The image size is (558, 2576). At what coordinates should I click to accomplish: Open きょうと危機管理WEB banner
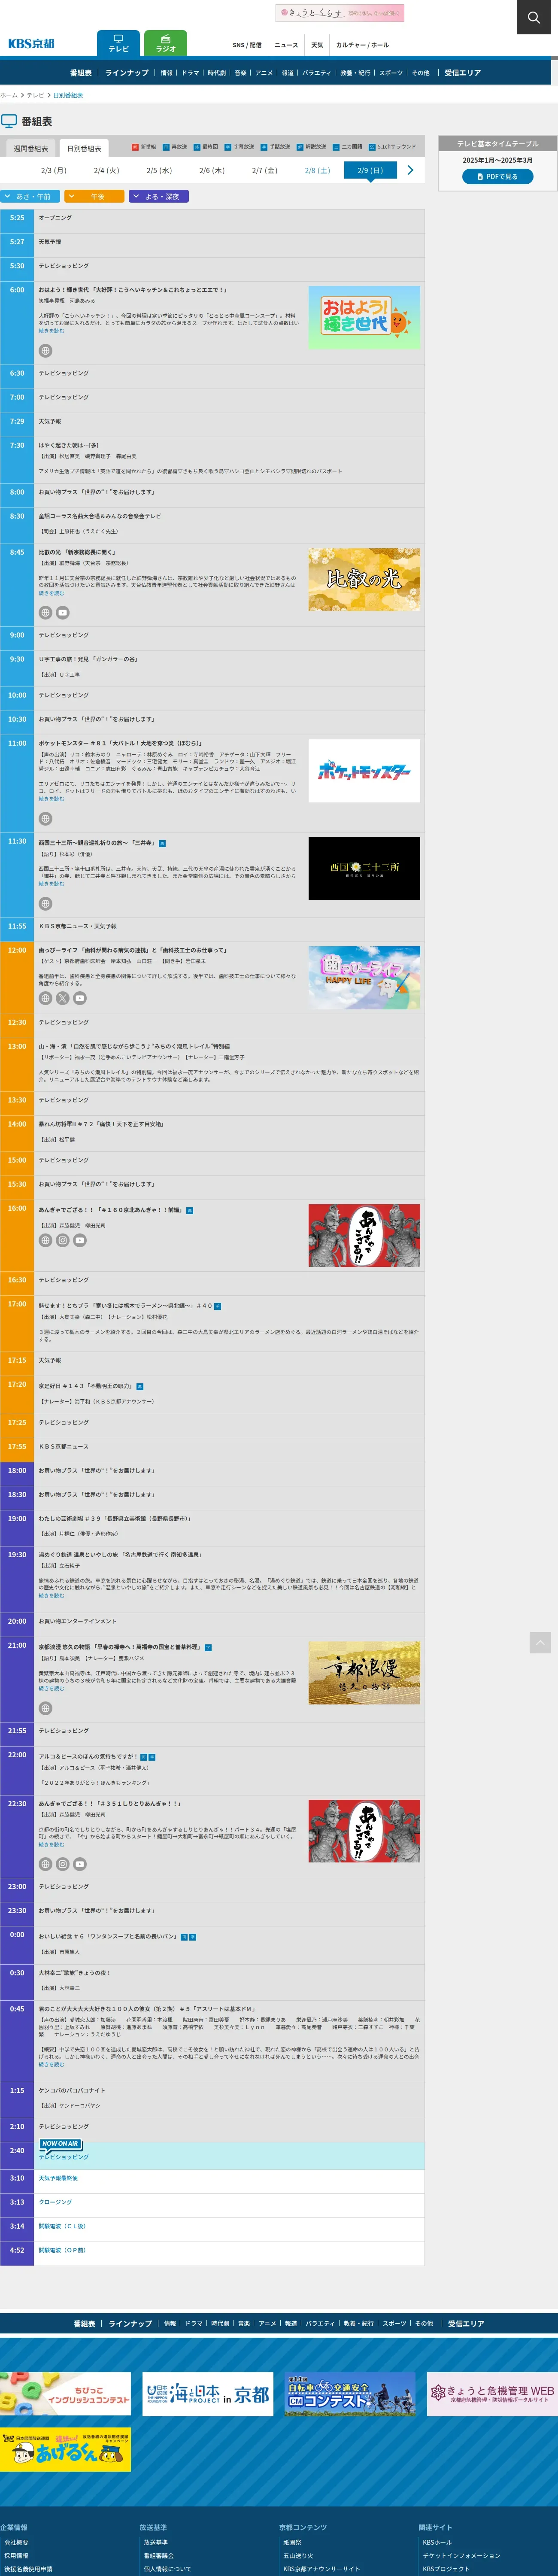click(492, 2394)
